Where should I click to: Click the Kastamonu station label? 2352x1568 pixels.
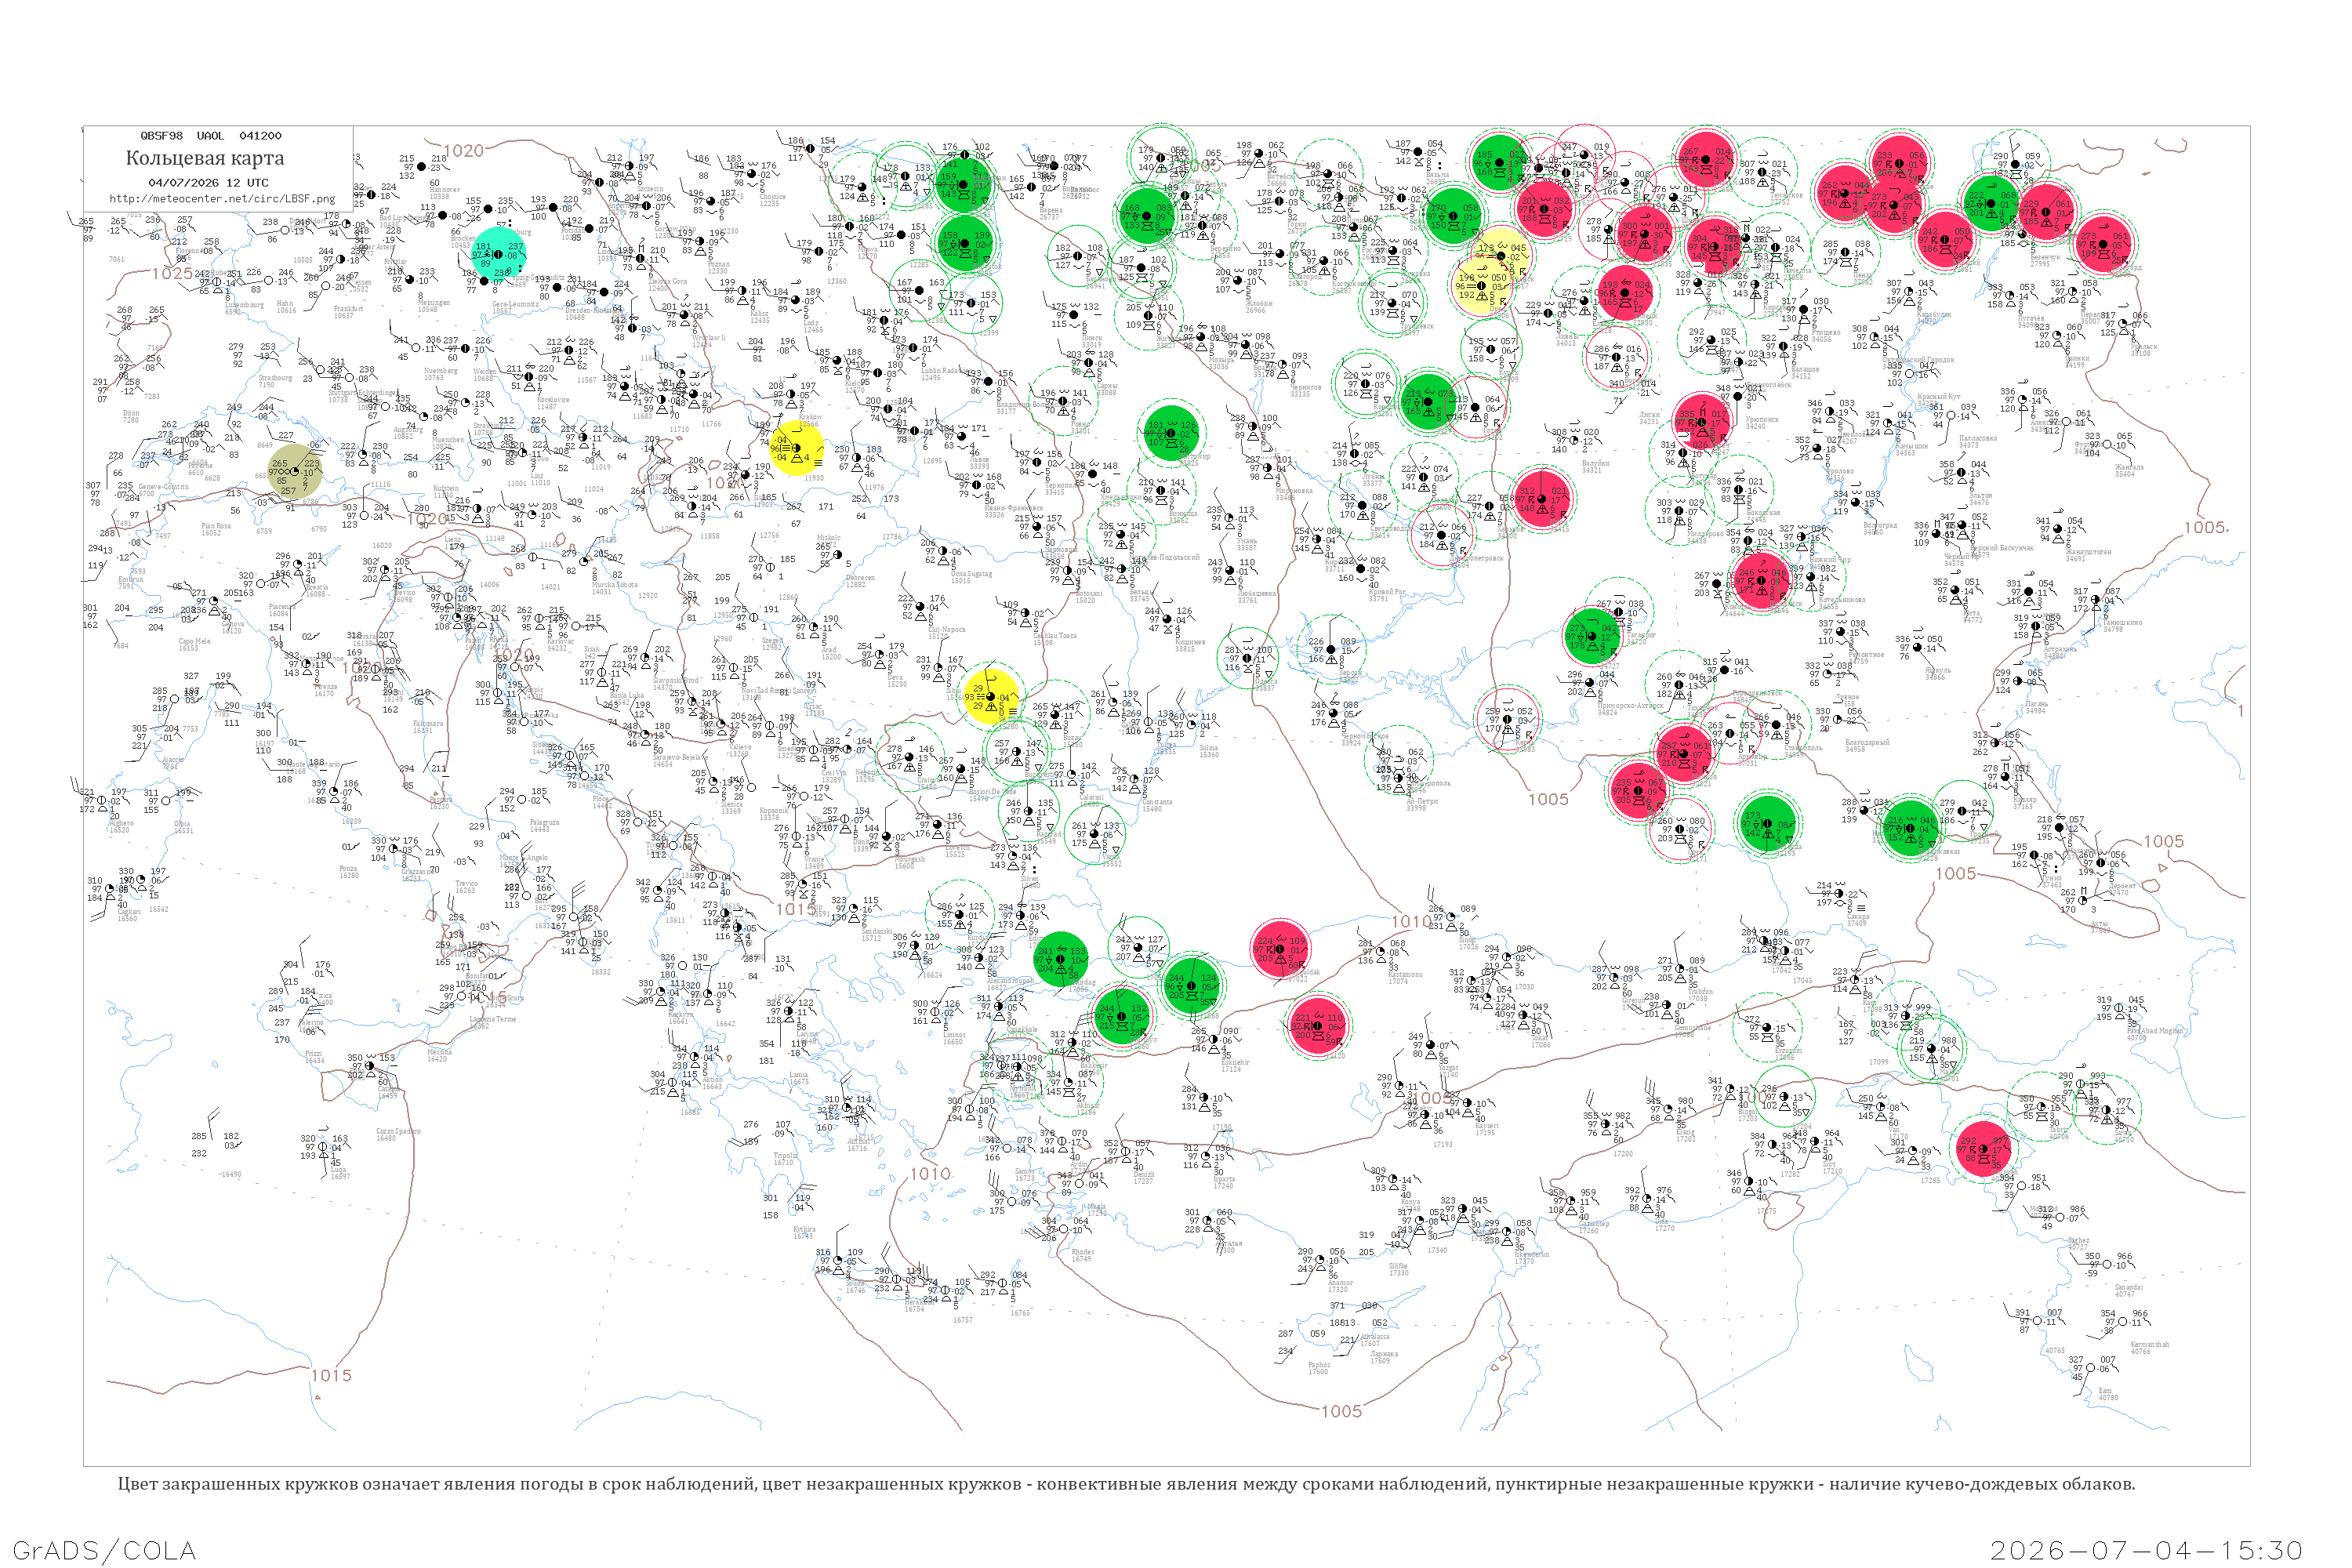(1405, 977)
